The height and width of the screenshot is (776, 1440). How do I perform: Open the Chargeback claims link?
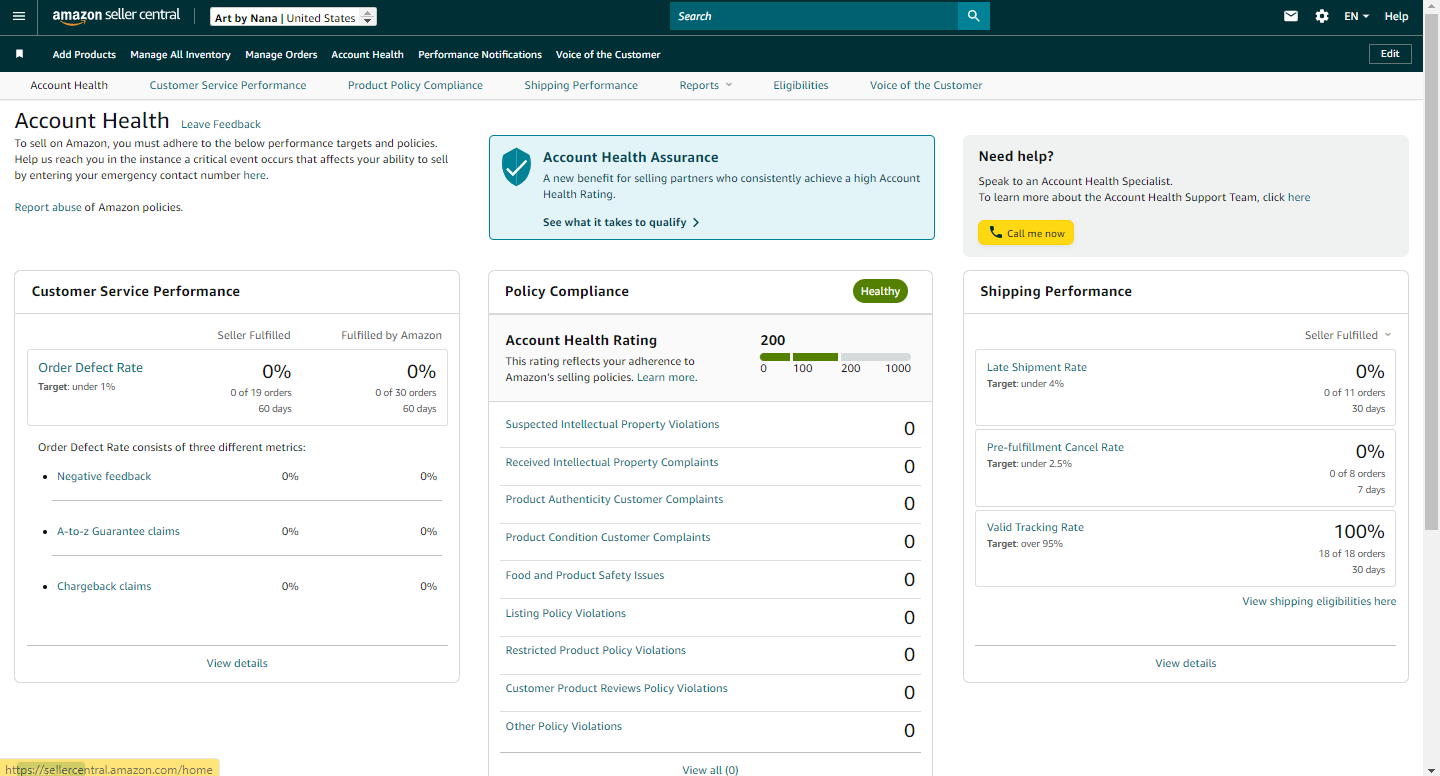(x=104, y=586)
